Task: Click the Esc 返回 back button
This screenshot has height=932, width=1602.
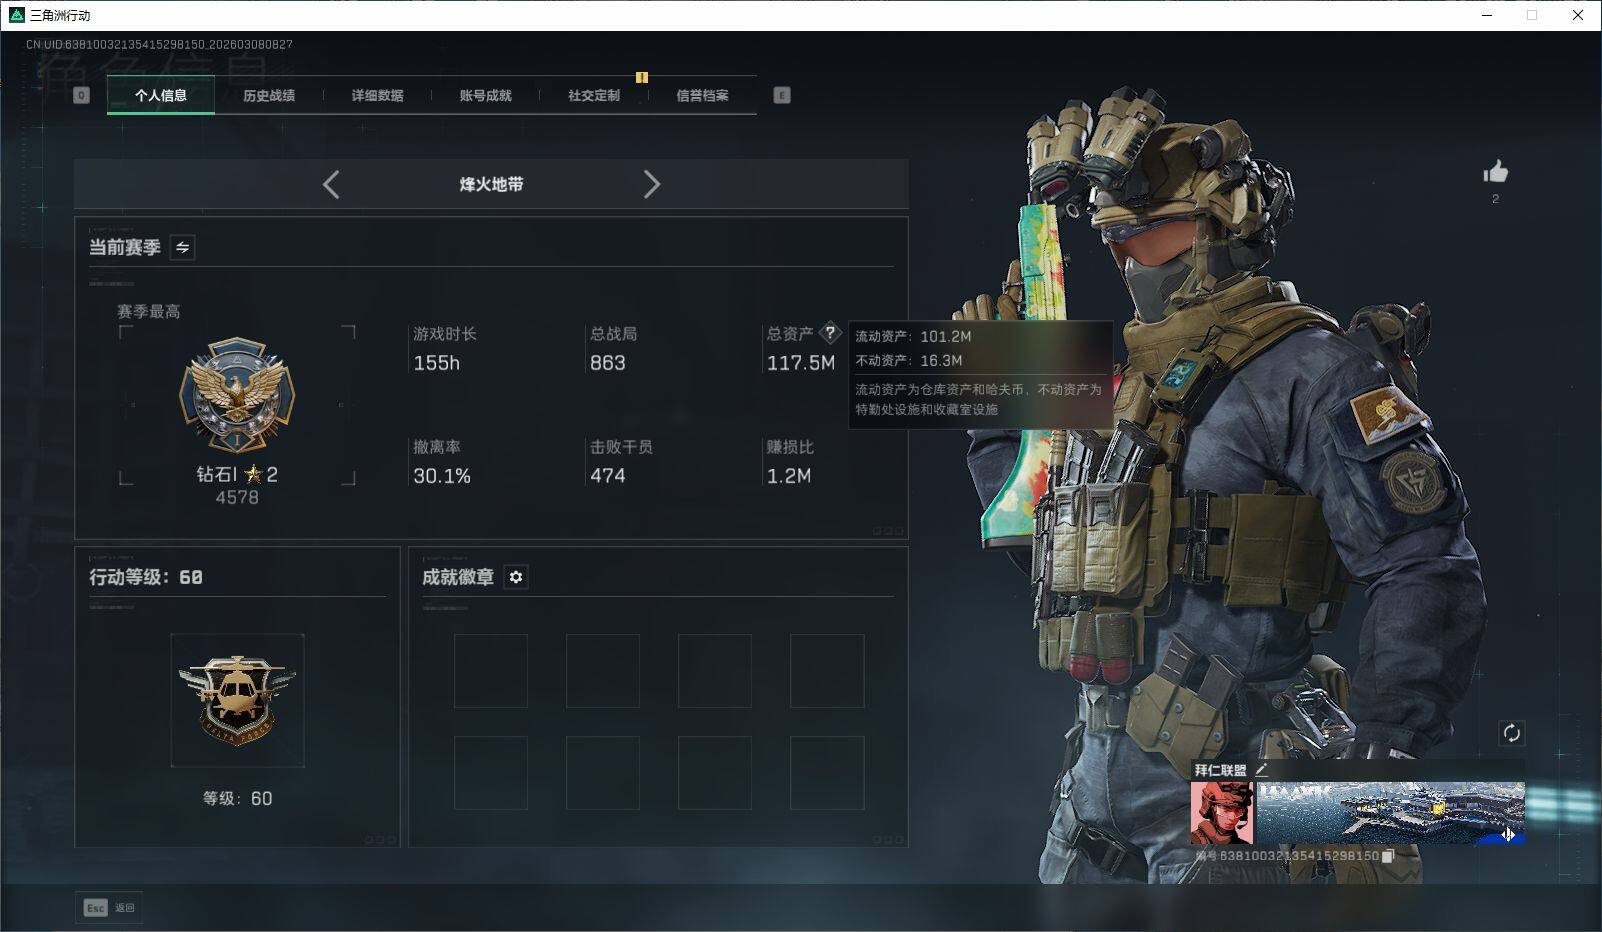Action: coord(109,907)
